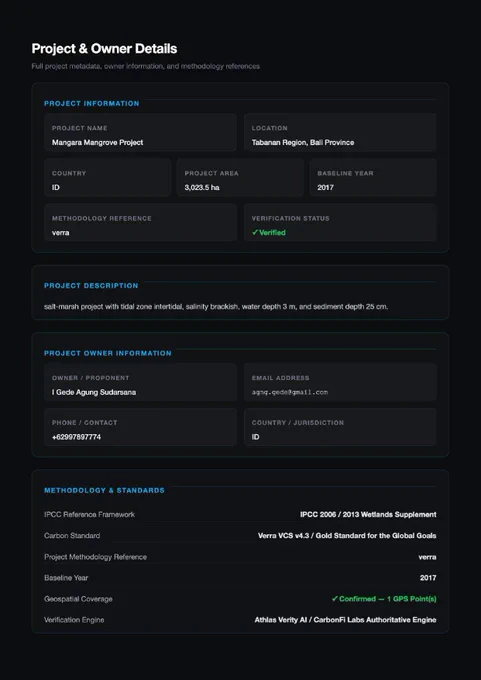This screenshot has height=680, width=481.
Task: Select the PROJECT DESCRIPTION section title
Action: (x=91, y=285)
